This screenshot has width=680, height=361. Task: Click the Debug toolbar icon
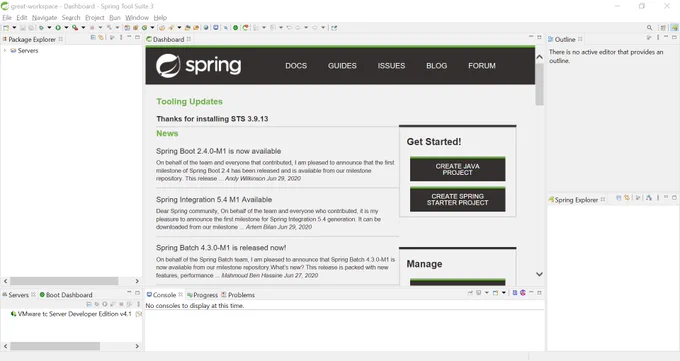(41, 28)
